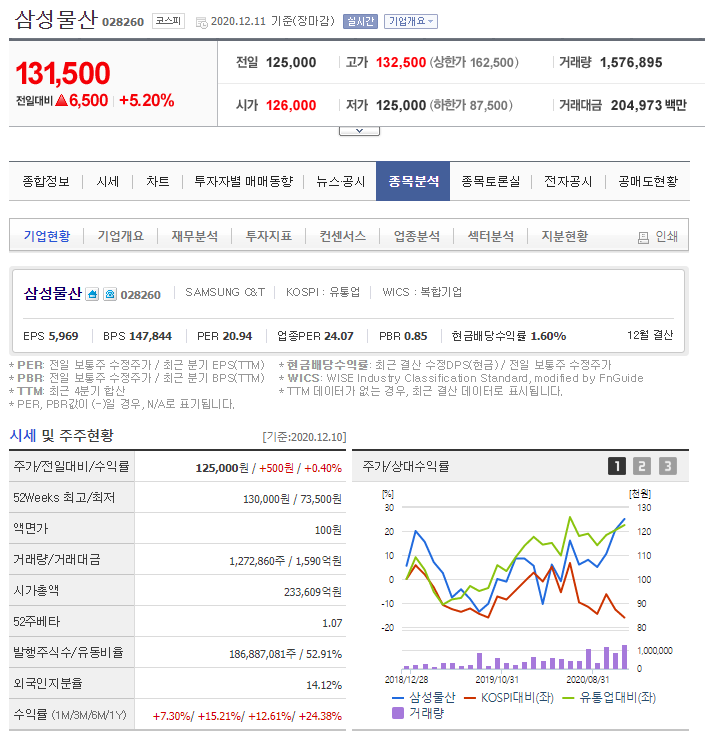Click the 액면가 value 100원
This screenshot has width=705, height=734.
click(328, 530)
